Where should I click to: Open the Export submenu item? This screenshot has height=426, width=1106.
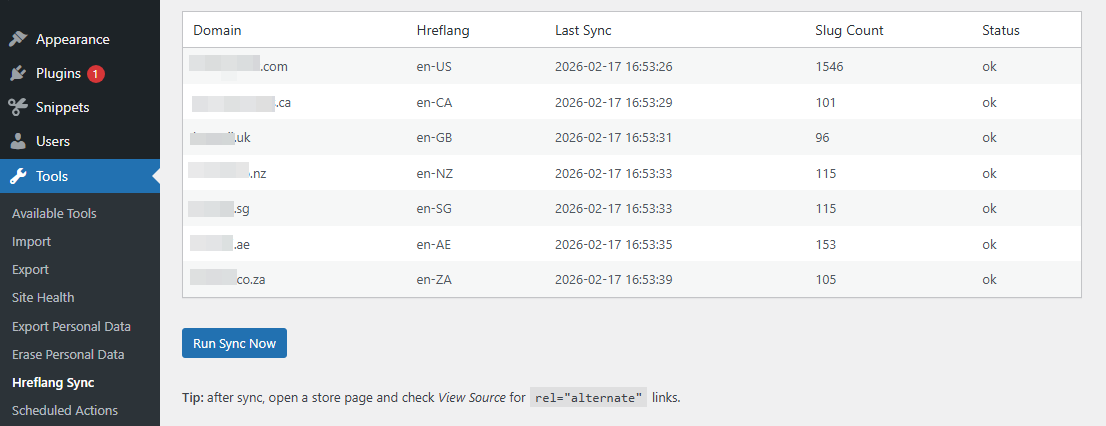[30, 270]
